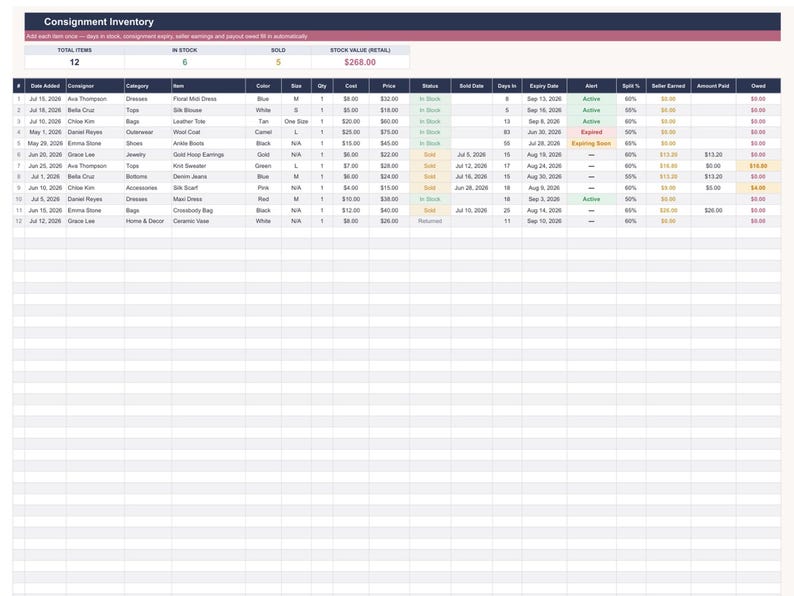The height and width of the screenshot is (596, 794).
Task: Click the 'Shoes' category cell
Action: click(147, 143)
